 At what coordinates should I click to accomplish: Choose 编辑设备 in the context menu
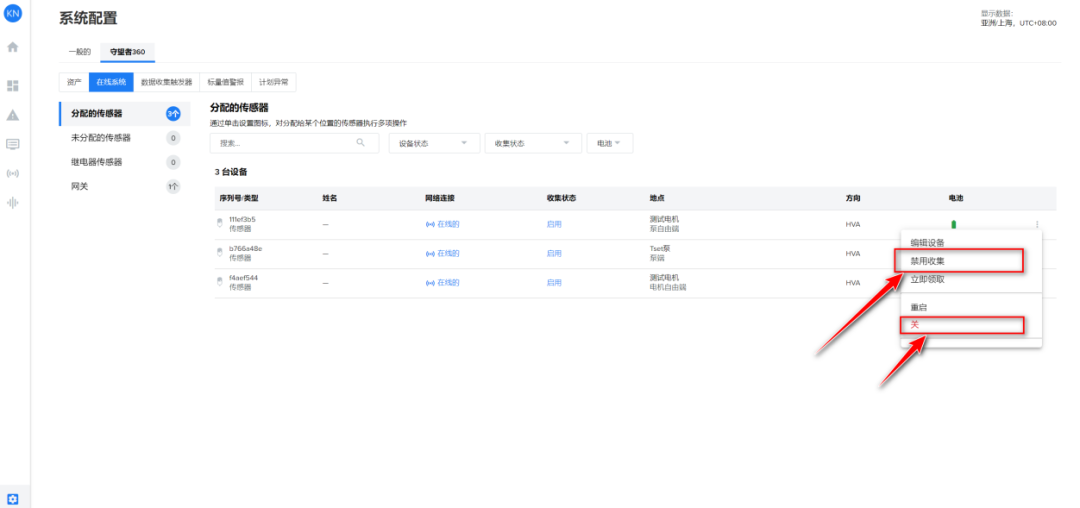(x=927, y=242)
